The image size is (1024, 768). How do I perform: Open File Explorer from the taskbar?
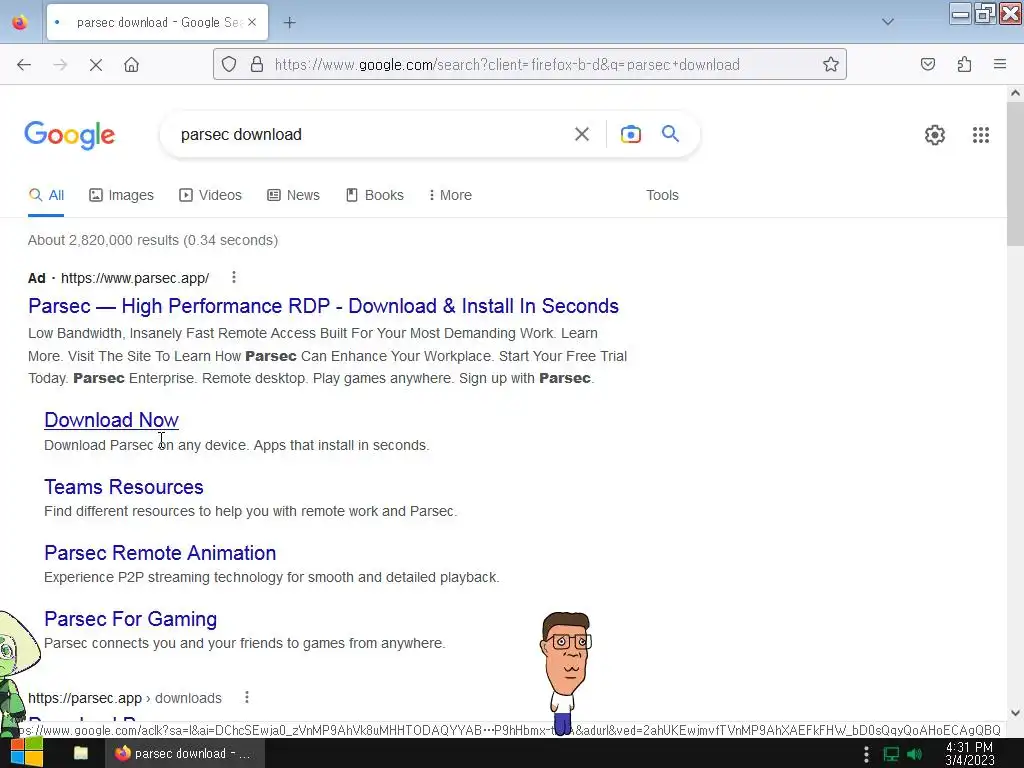[x=81, y=753]
